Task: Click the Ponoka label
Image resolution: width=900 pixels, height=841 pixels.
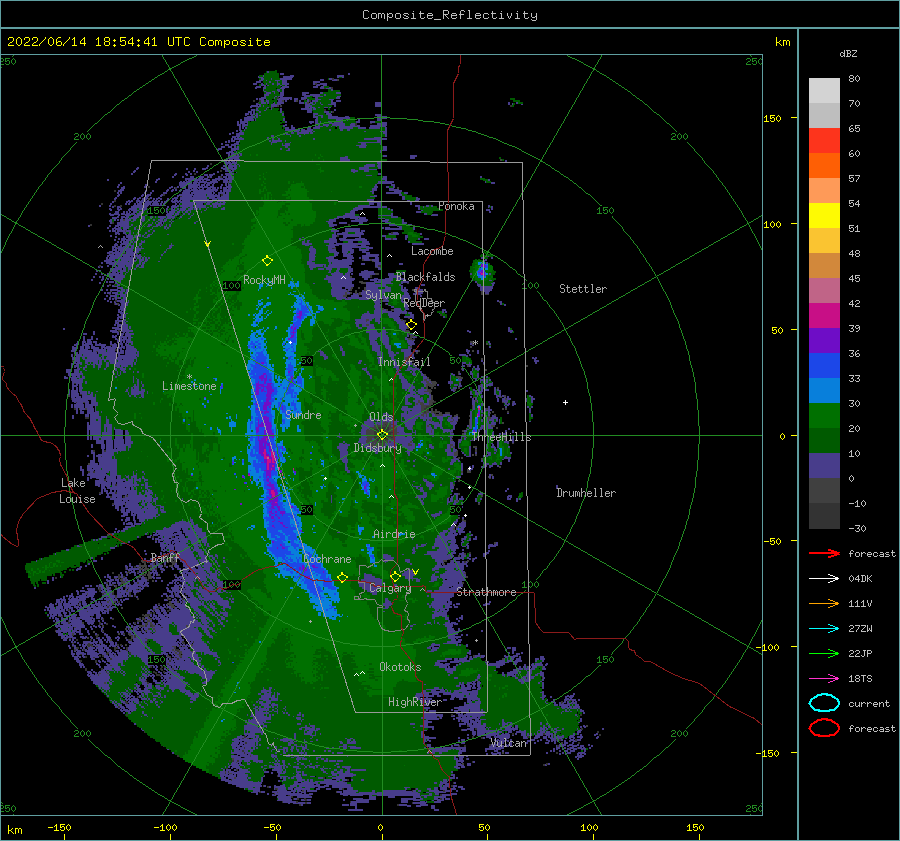Action: [456, 206]
